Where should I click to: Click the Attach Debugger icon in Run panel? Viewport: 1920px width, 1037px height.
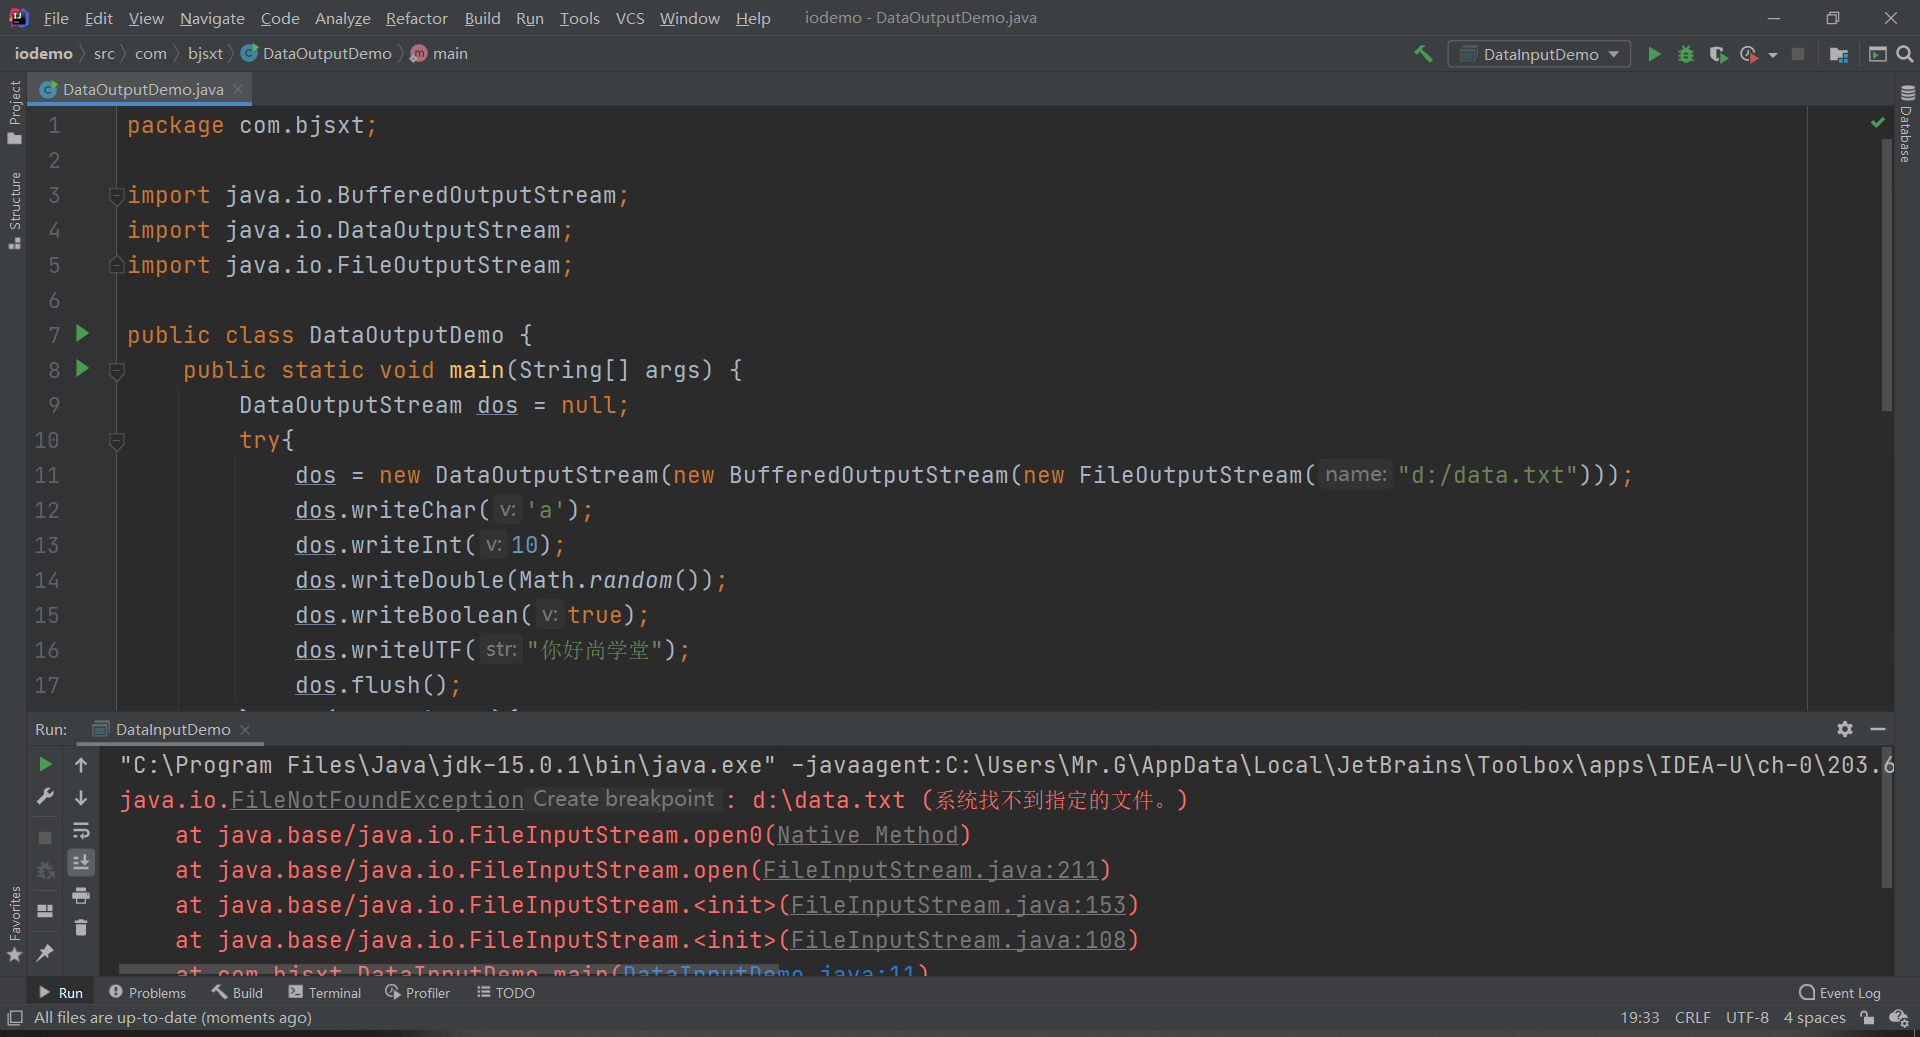(x=45, y=871)
